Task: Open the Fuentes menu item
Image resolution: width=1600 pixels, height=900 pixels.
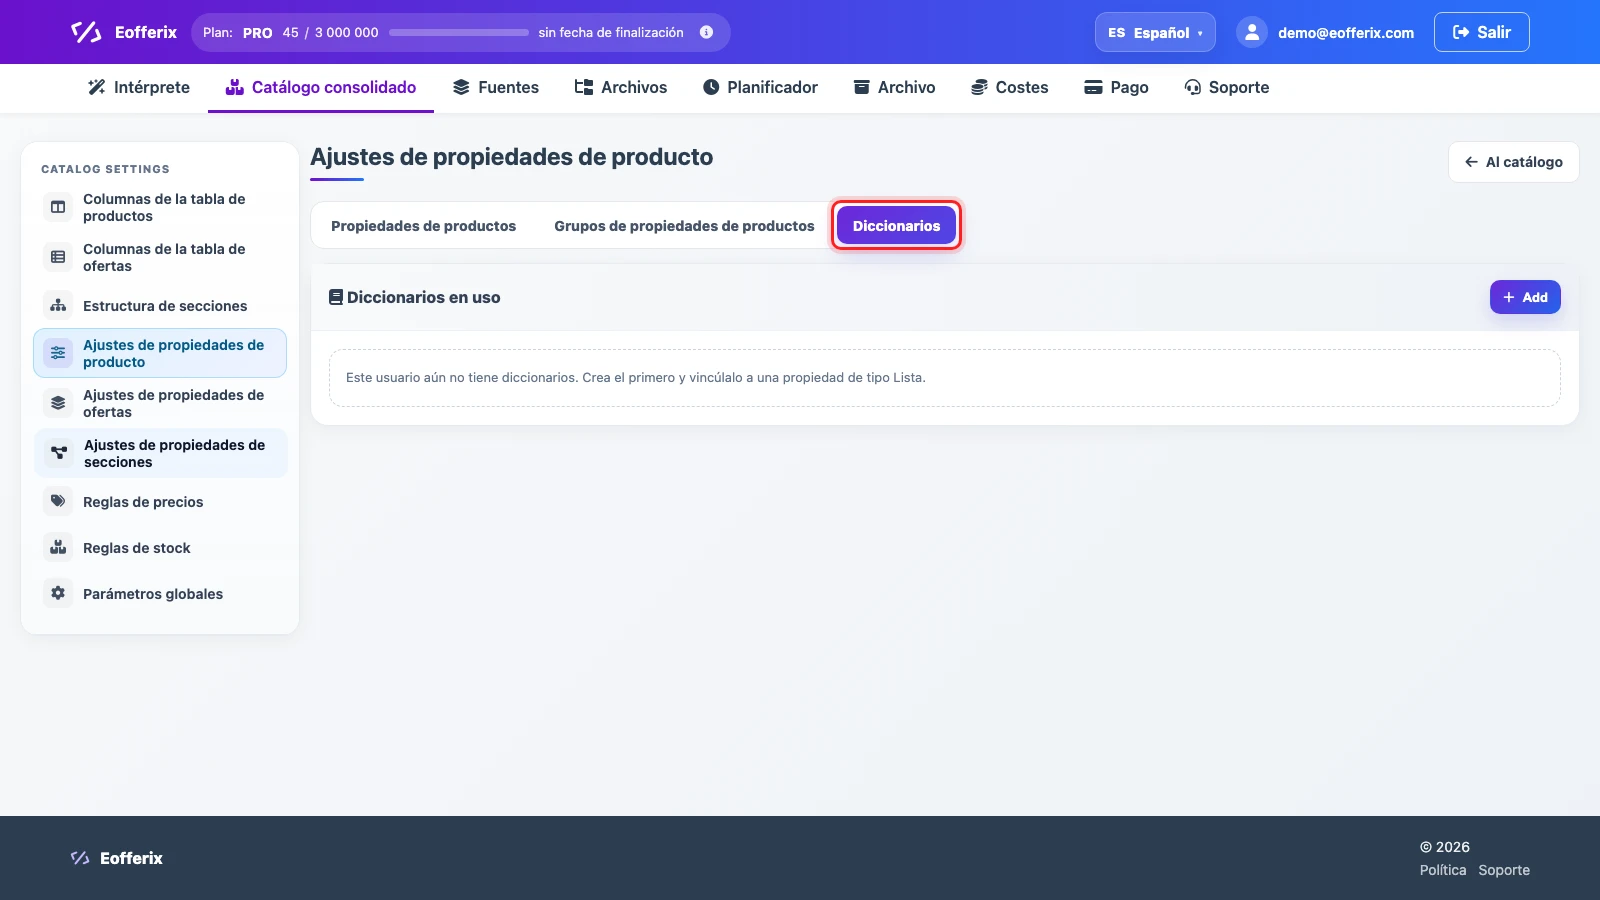Action: (496, 87)
